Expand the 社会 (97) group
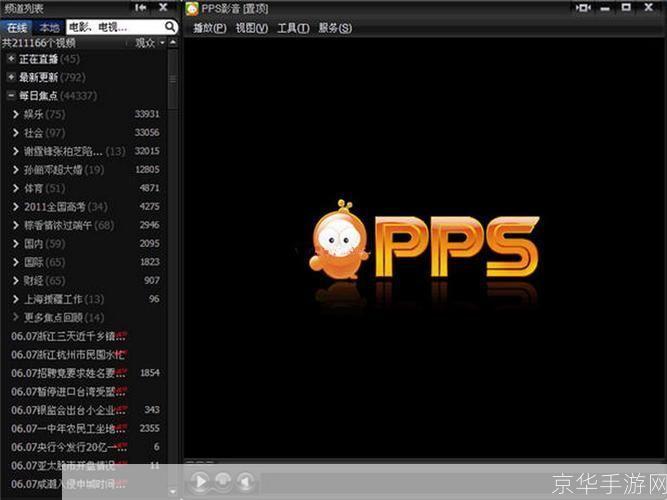The image size is (667, 500). click(16, 133)
